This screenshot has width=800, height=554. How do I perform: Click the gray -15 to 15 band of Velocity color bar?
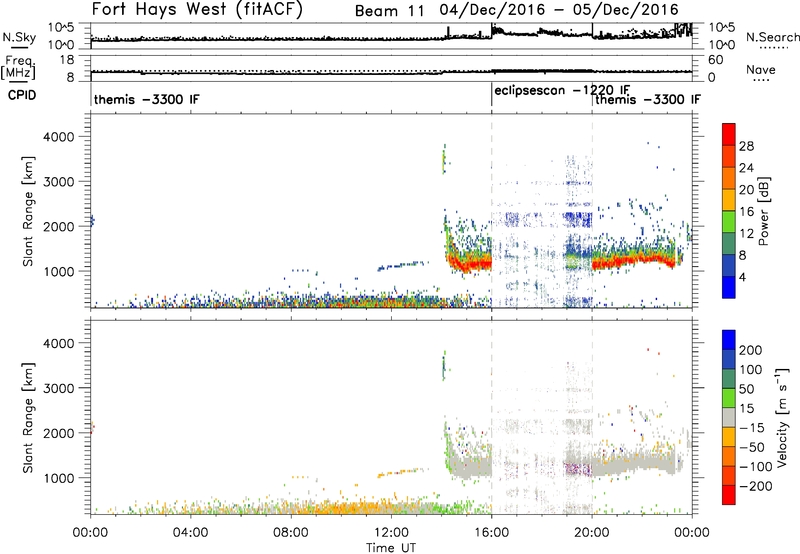(x=729, y=417)
